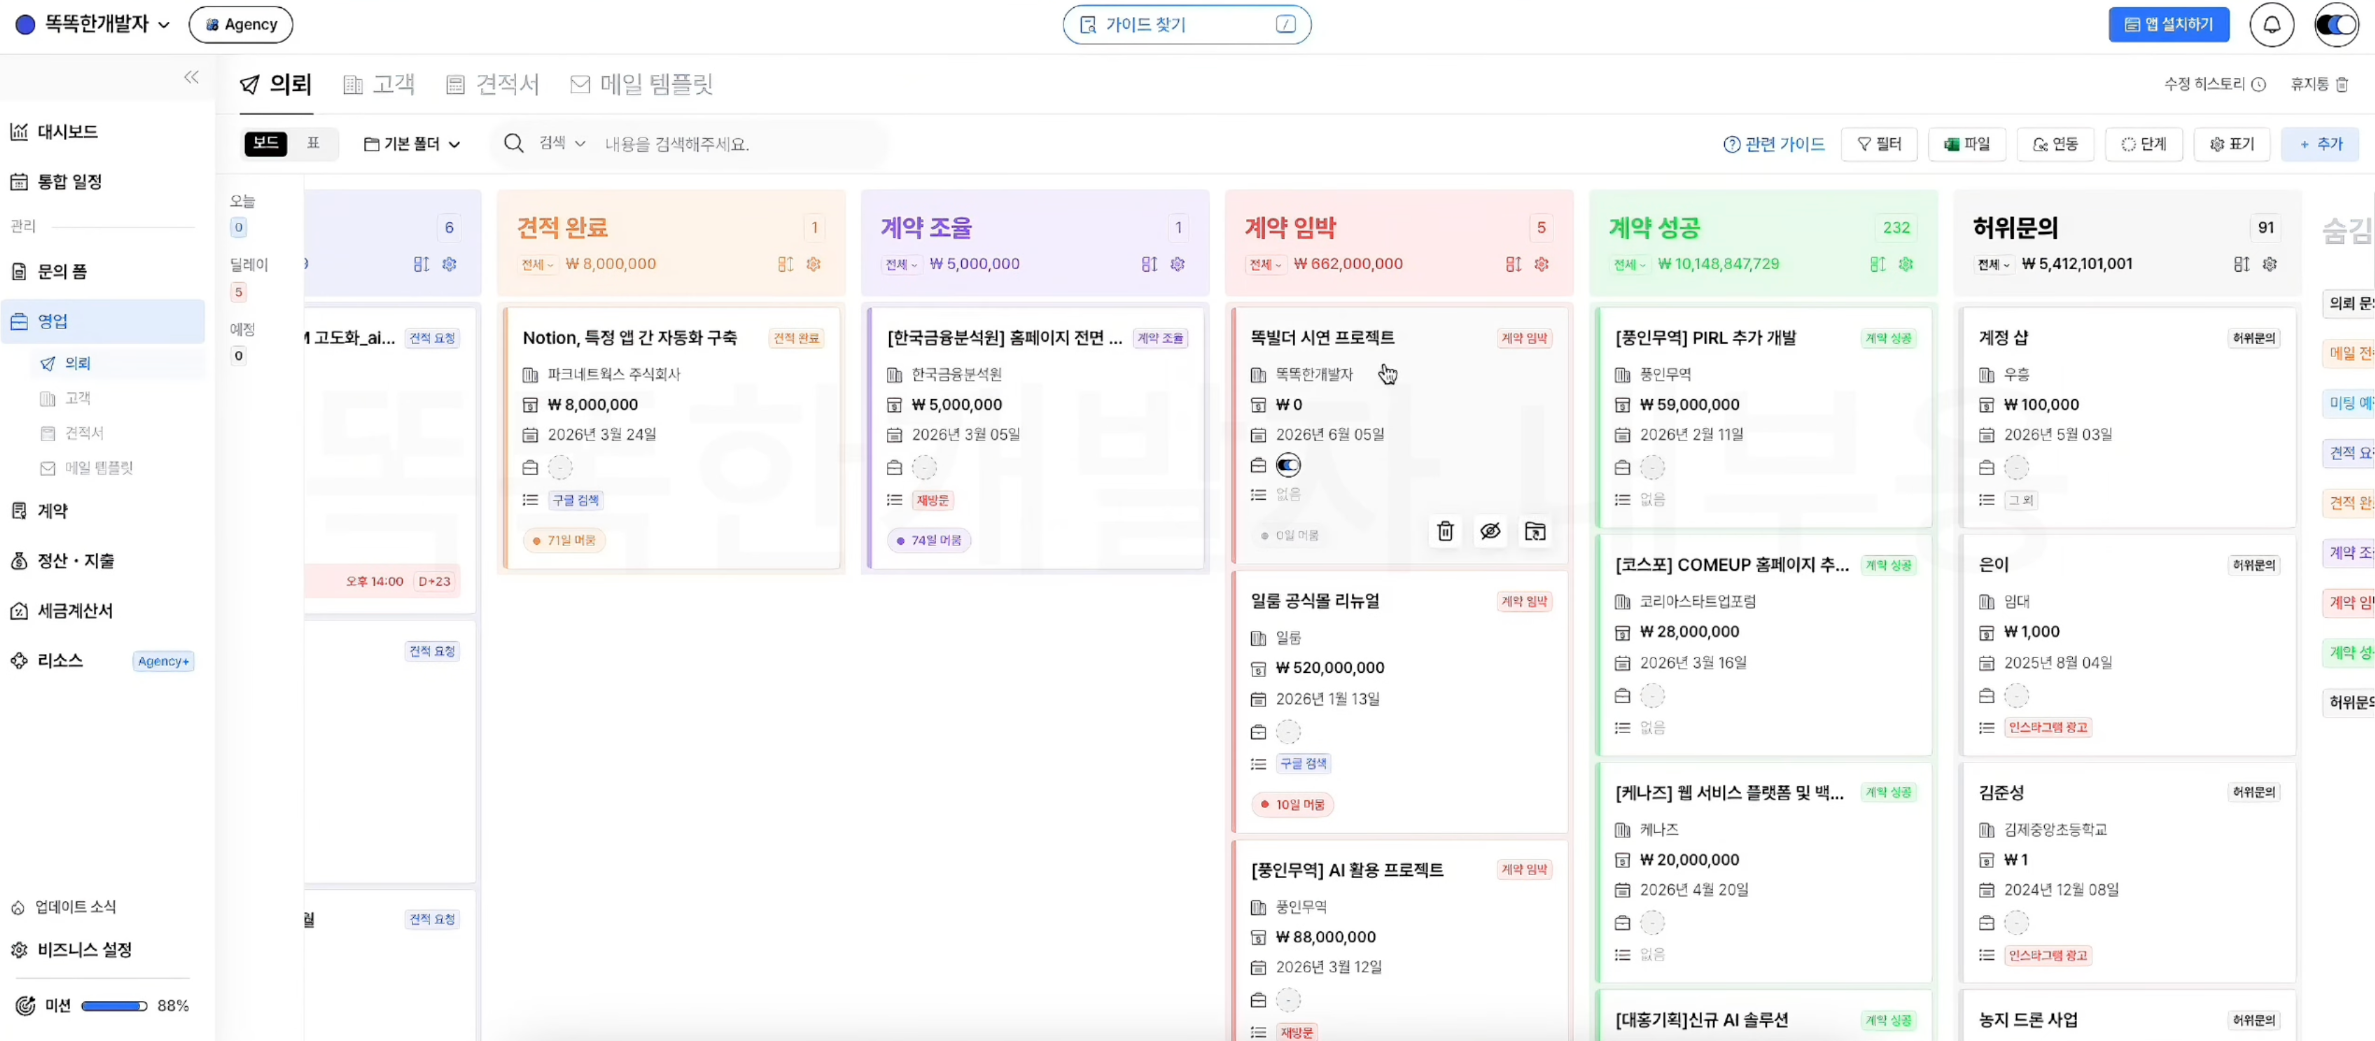Image resolution: width=2375 pixels, height=1041 pixels.
Task: Click 파일 export button
Action: point(1967,144)
